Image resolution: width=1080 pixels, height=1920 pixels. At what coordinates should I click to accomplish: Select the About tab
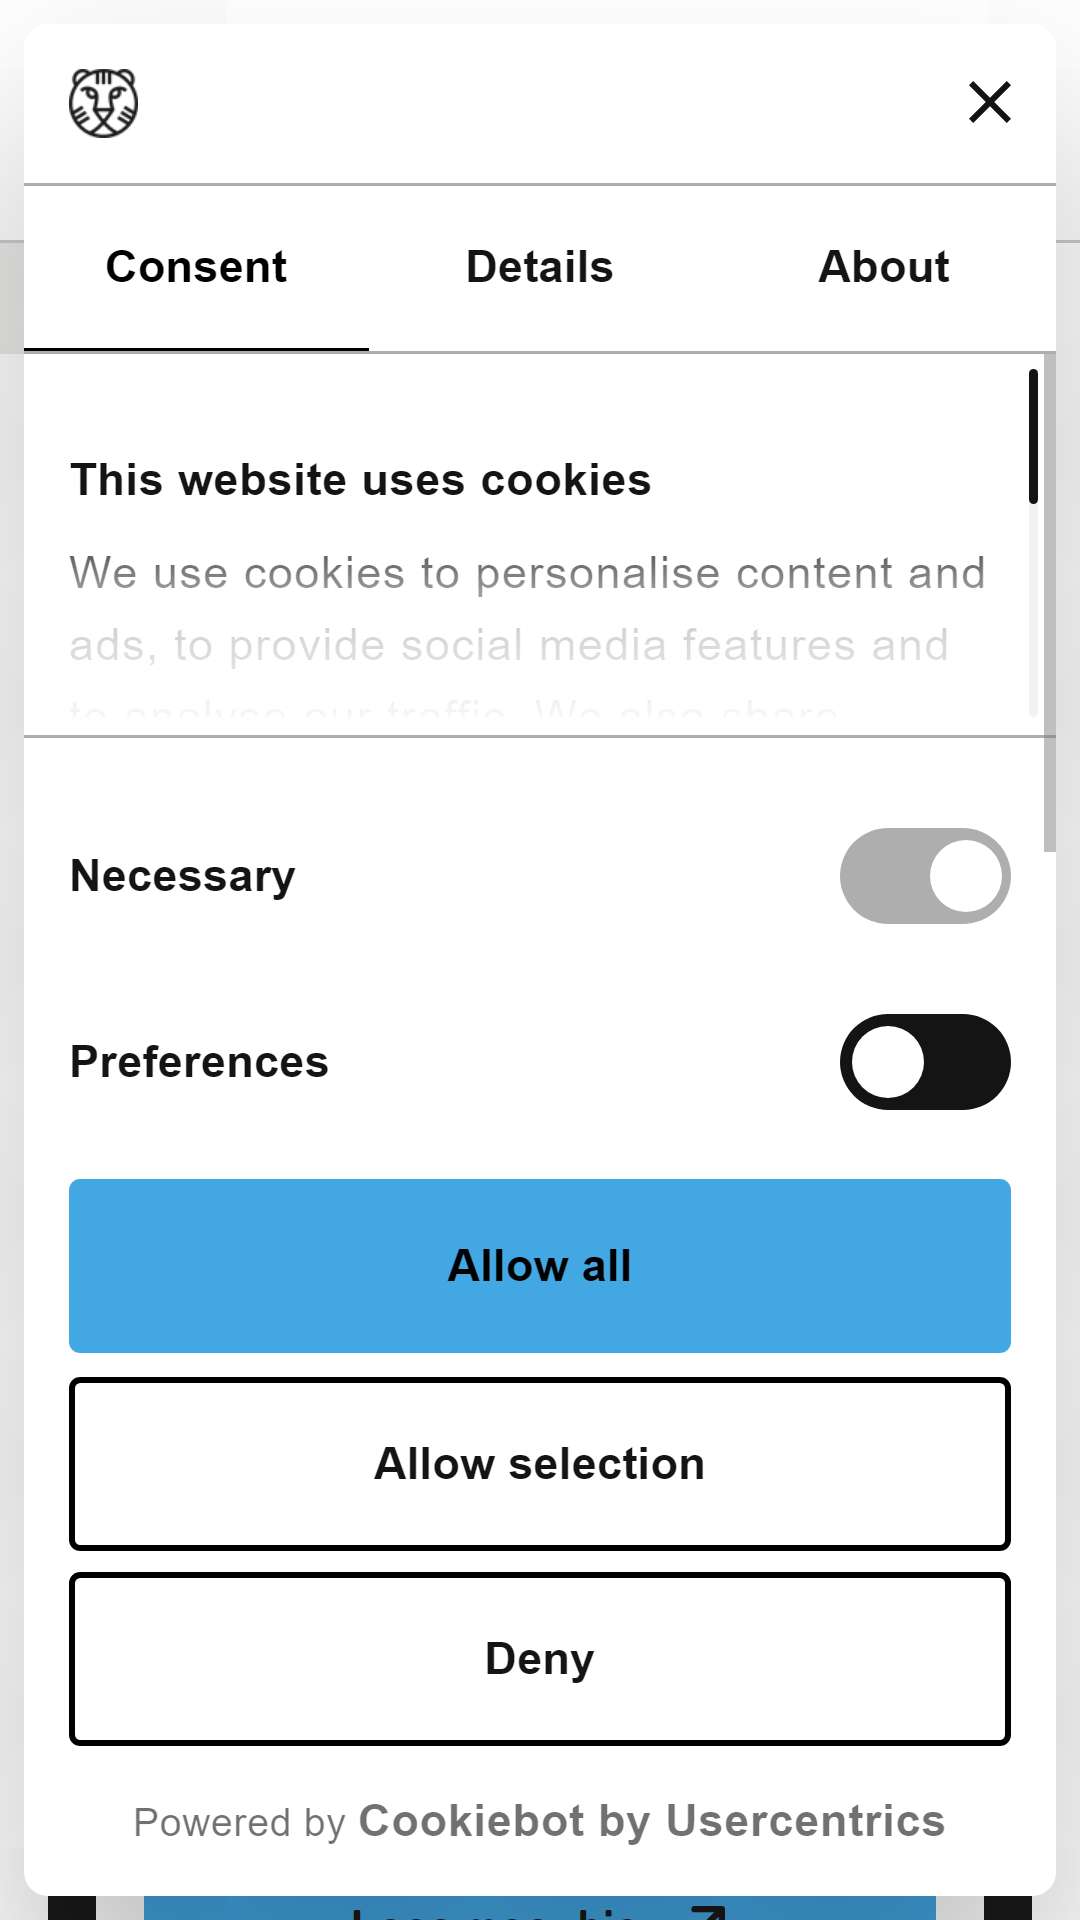coord(884,267)
